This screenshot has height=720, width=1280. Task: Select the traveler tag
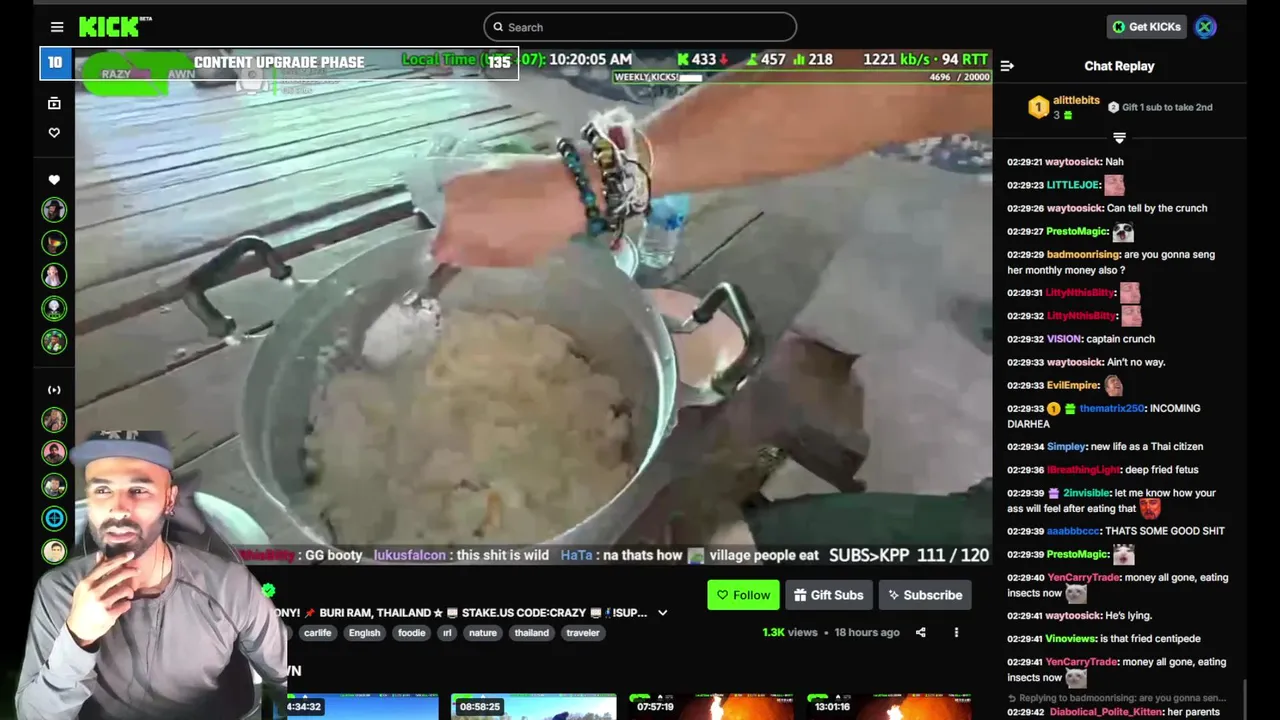coord(583,632)
